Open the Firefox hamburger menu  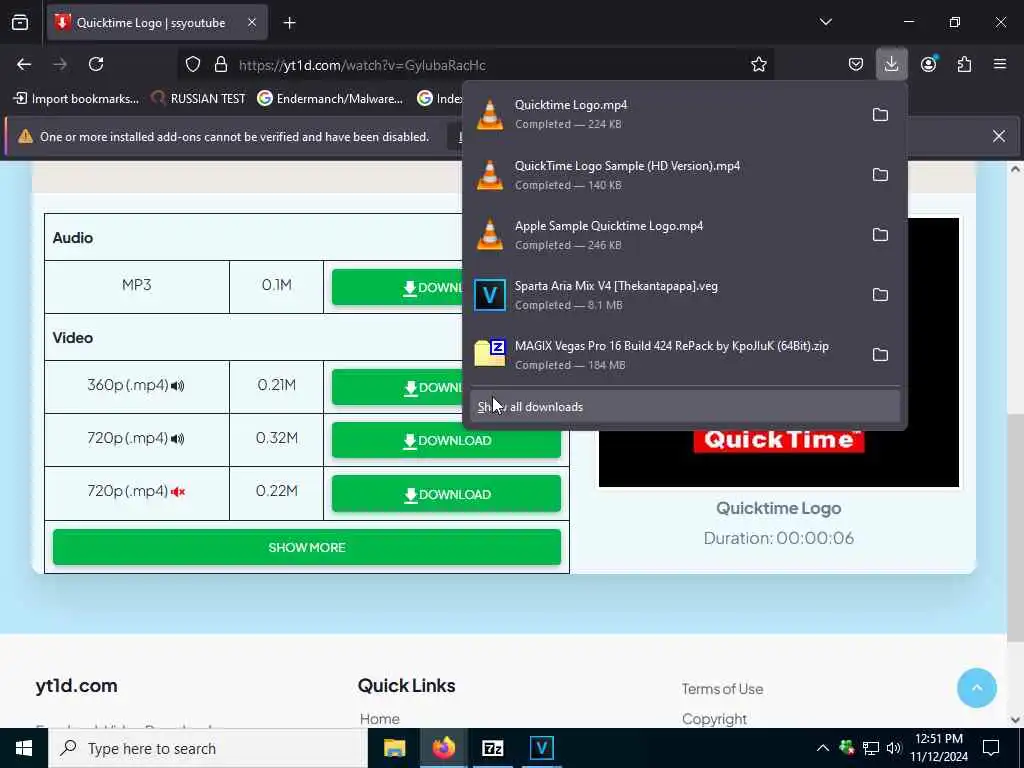(x=1000, y=65)
